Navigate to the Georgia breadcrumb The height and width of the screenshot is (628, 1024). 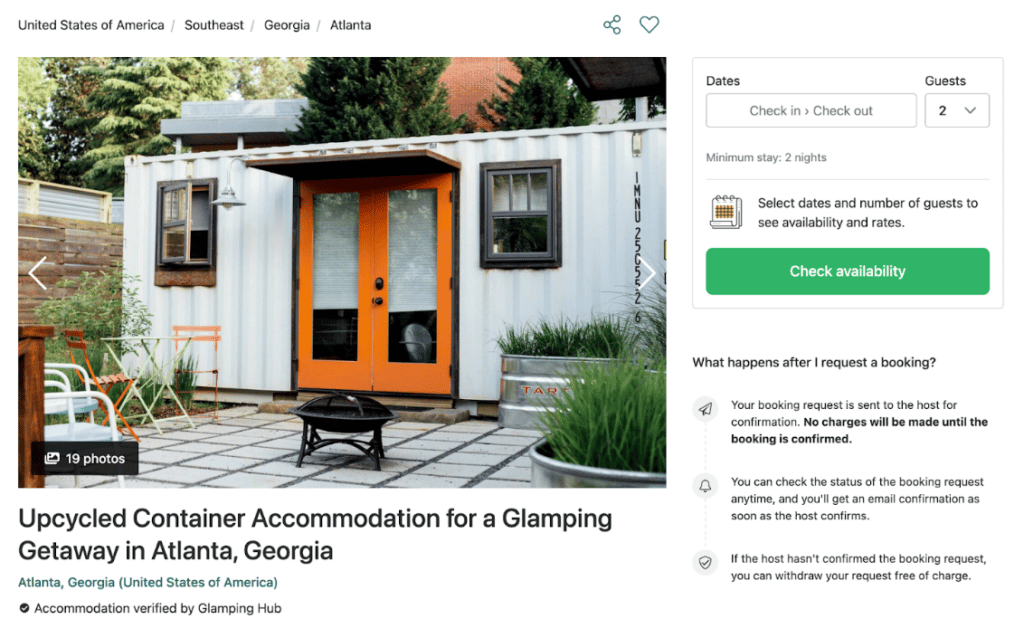click(x=287, y=25)
